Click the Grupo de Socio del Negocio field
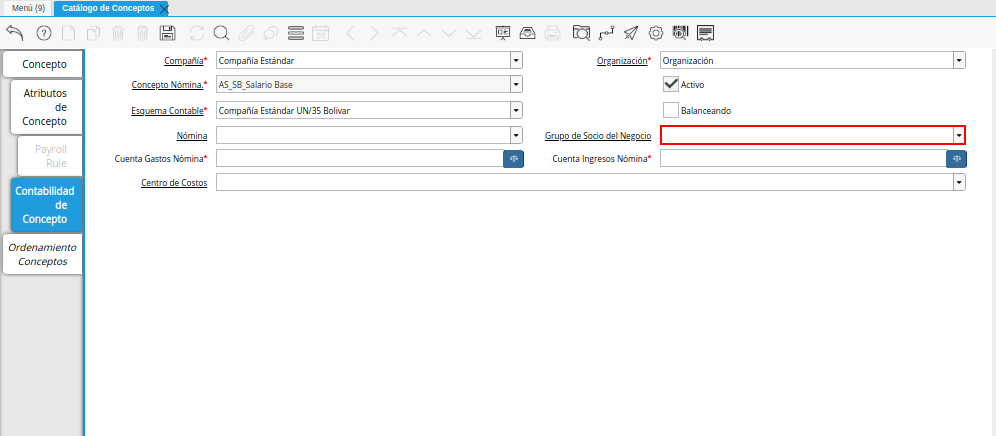This screenshot has width=996, height=436. pos(807,135)
